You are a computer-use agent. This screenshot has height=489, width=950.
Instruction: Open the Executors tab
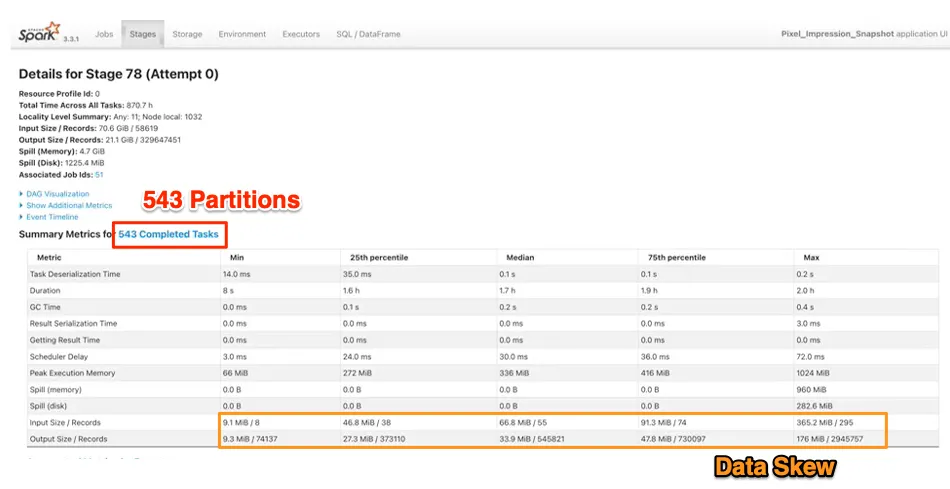click(x=301, y=34)
